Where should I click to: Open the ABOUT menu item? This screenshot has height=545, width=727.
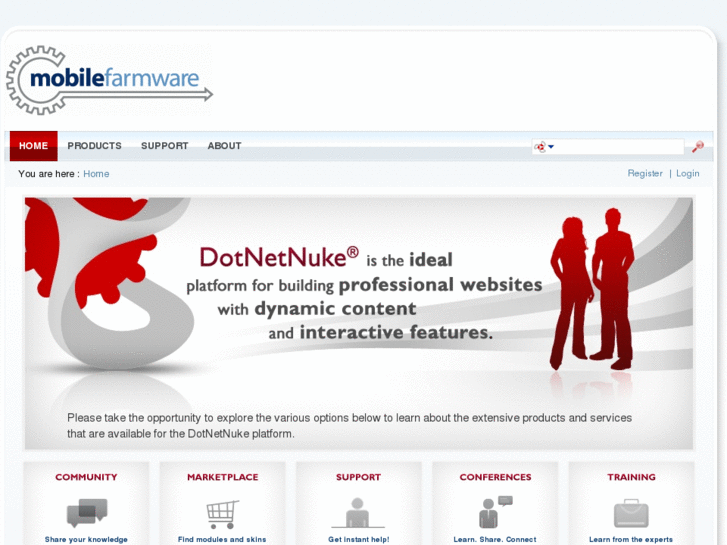click(x=224, y=146)
